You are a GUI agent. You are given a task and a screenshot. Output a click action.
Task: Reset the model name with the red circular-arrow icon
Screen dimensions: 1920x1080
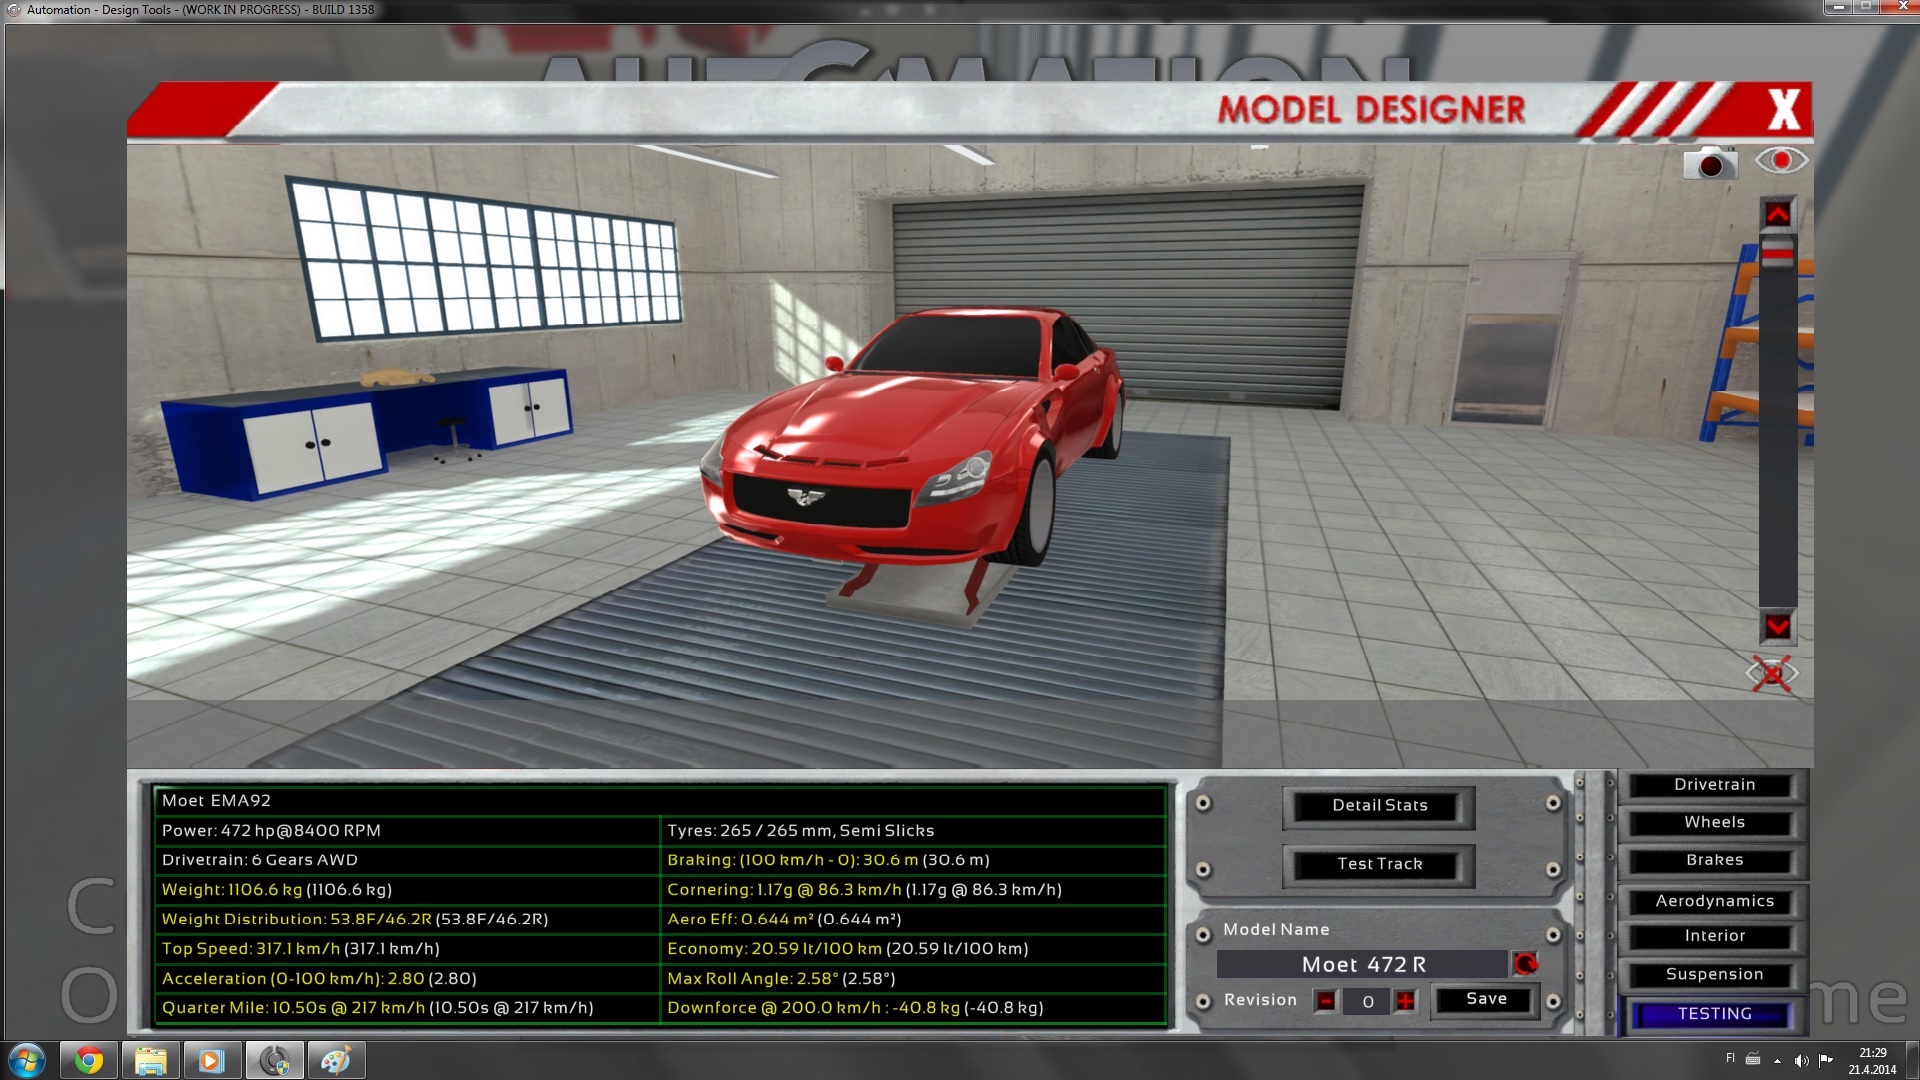[1526, 964]
